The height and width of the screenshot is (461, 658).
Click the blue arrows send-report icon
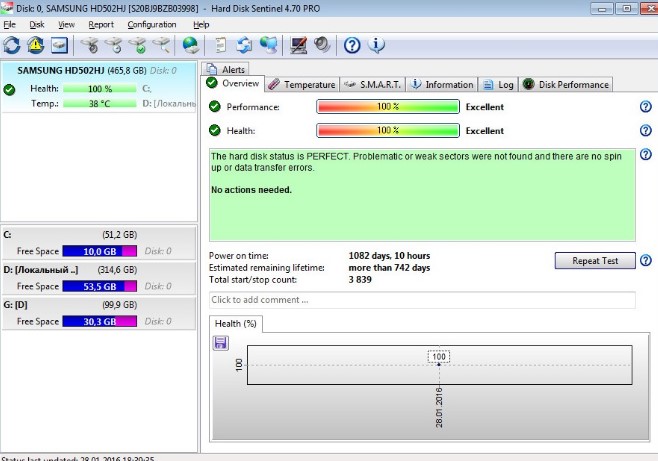coord(244,45)
